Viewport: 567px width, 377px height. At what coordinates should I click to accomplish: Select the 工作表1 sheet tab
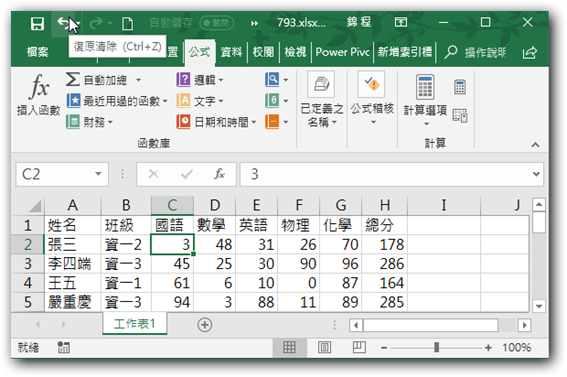(135, 324)
